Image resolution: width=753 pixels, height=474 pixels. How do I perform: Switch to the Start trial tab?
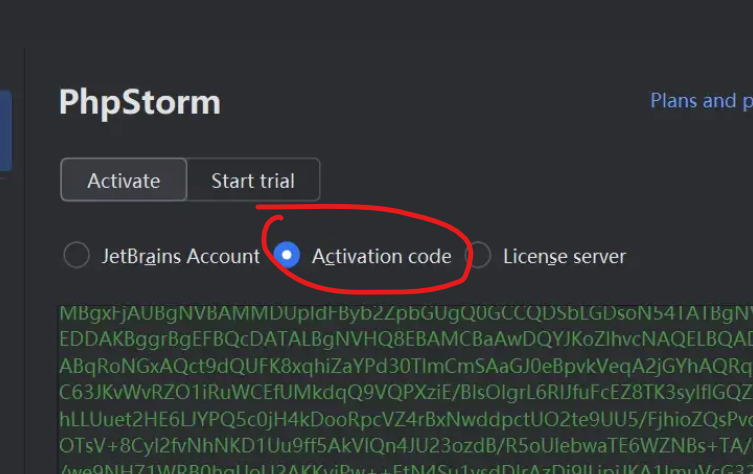(x=253, y=180)
